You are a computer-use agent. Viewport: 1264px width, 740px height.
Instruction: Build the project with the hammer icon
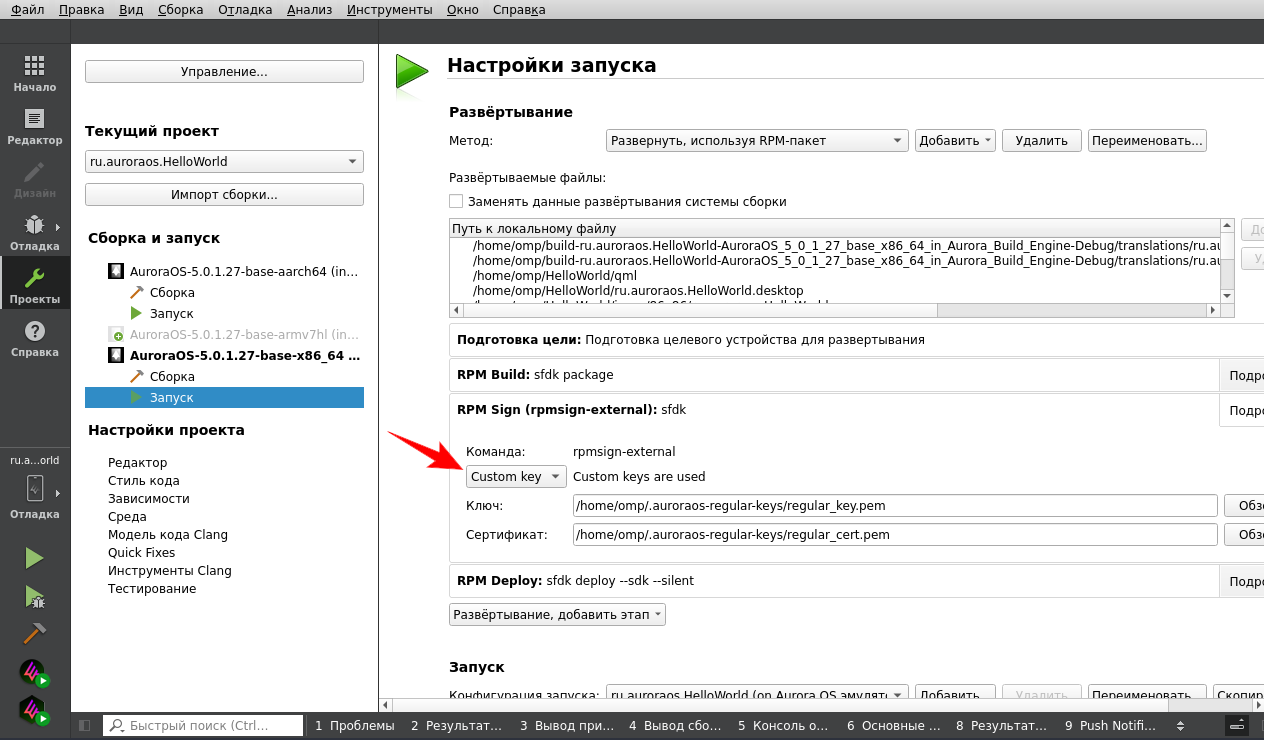35,634
